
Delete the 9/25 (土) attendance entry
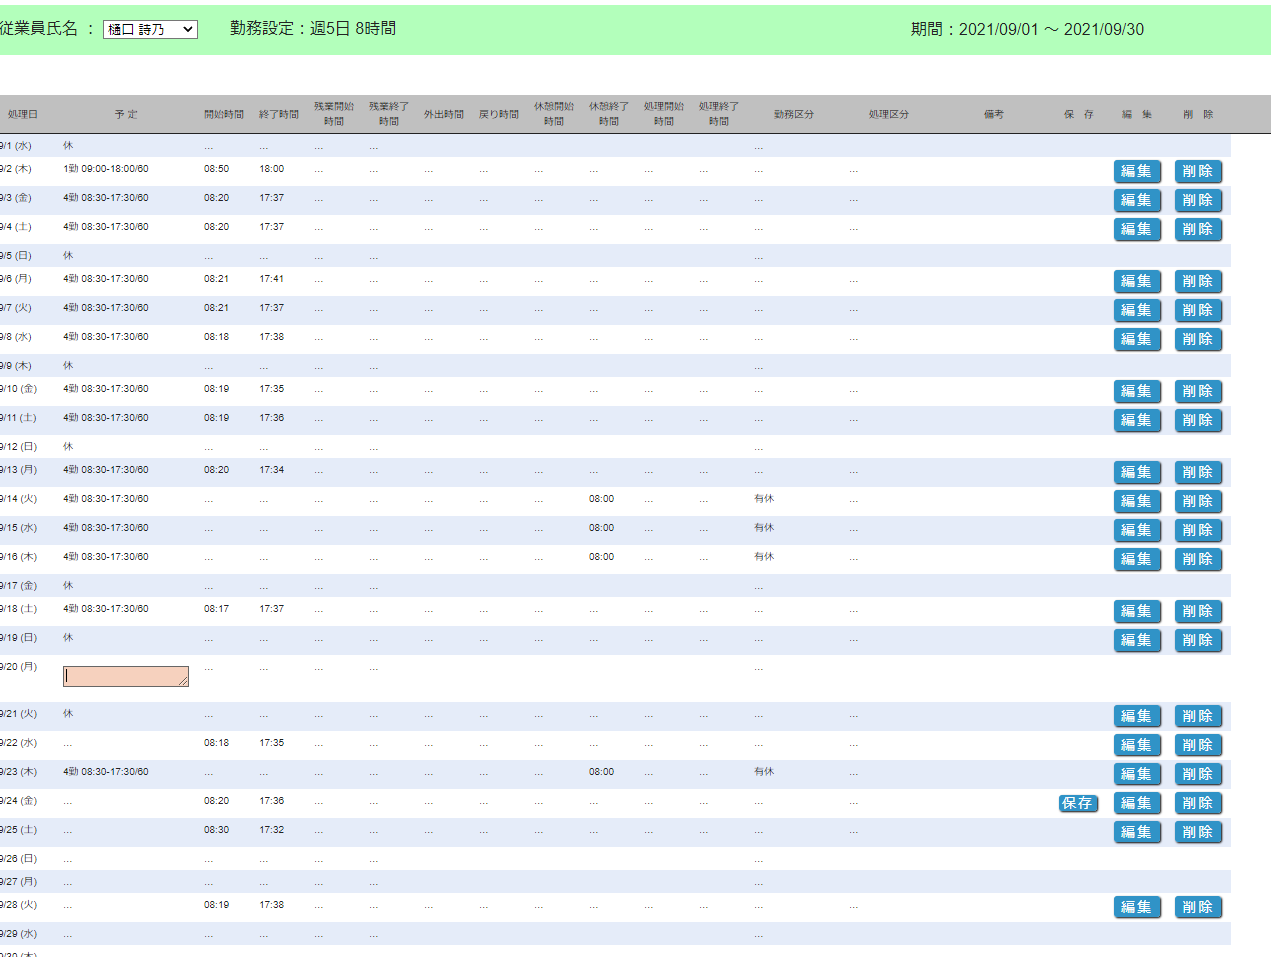1198,832
